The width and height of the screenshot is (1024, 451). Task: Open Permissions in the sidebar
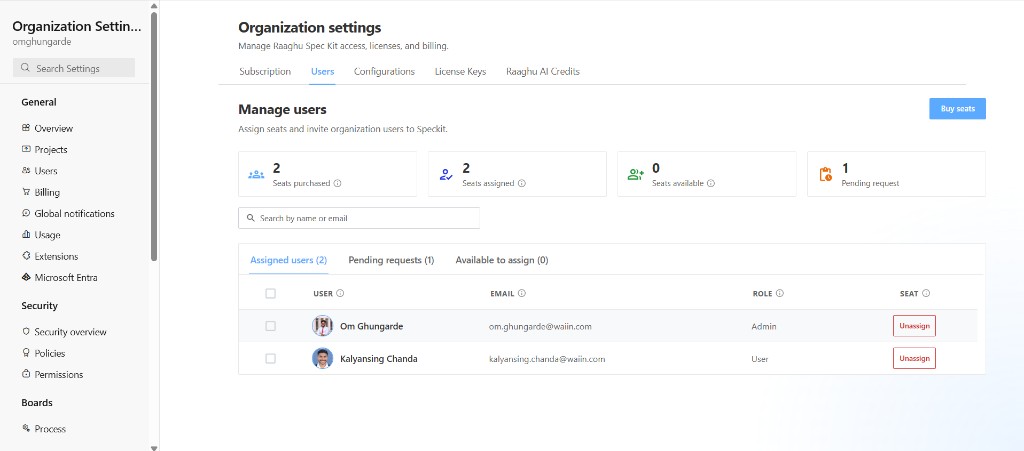[59, 374]
